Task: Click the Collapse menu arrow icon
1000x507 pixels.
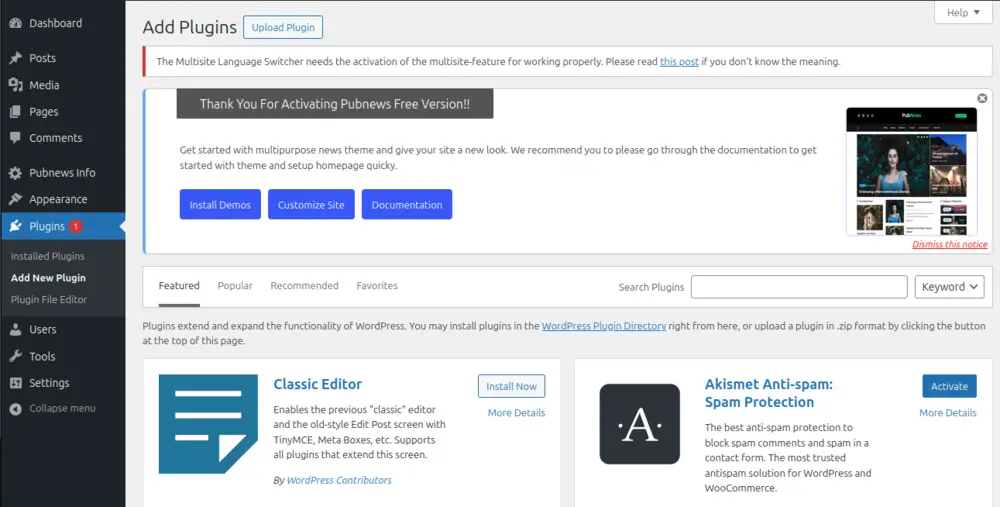Action: coord(15,409)
